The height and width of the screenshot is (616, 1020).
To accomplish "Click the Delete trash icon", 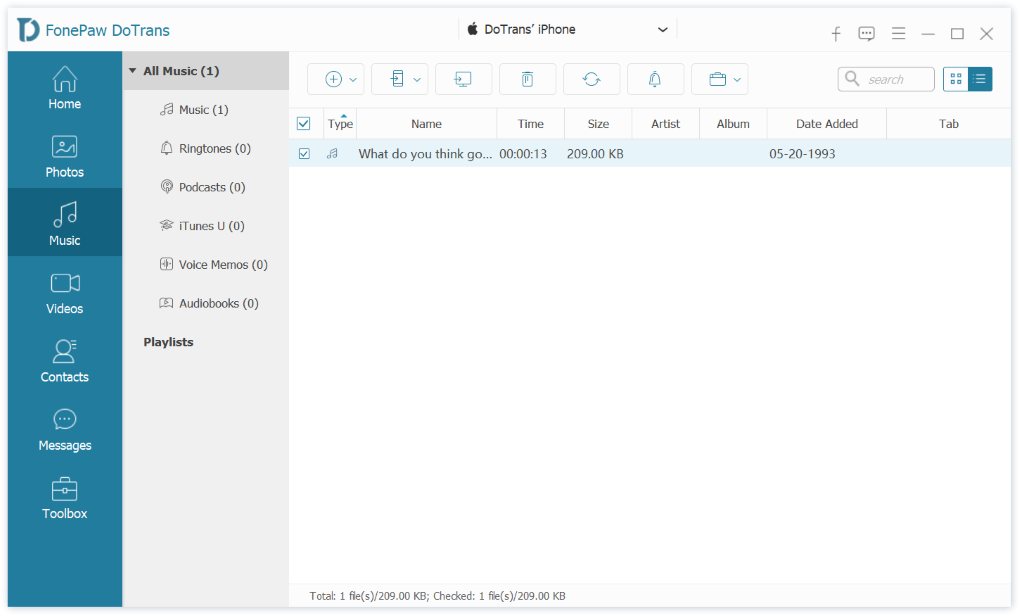I will click(527, 80).
